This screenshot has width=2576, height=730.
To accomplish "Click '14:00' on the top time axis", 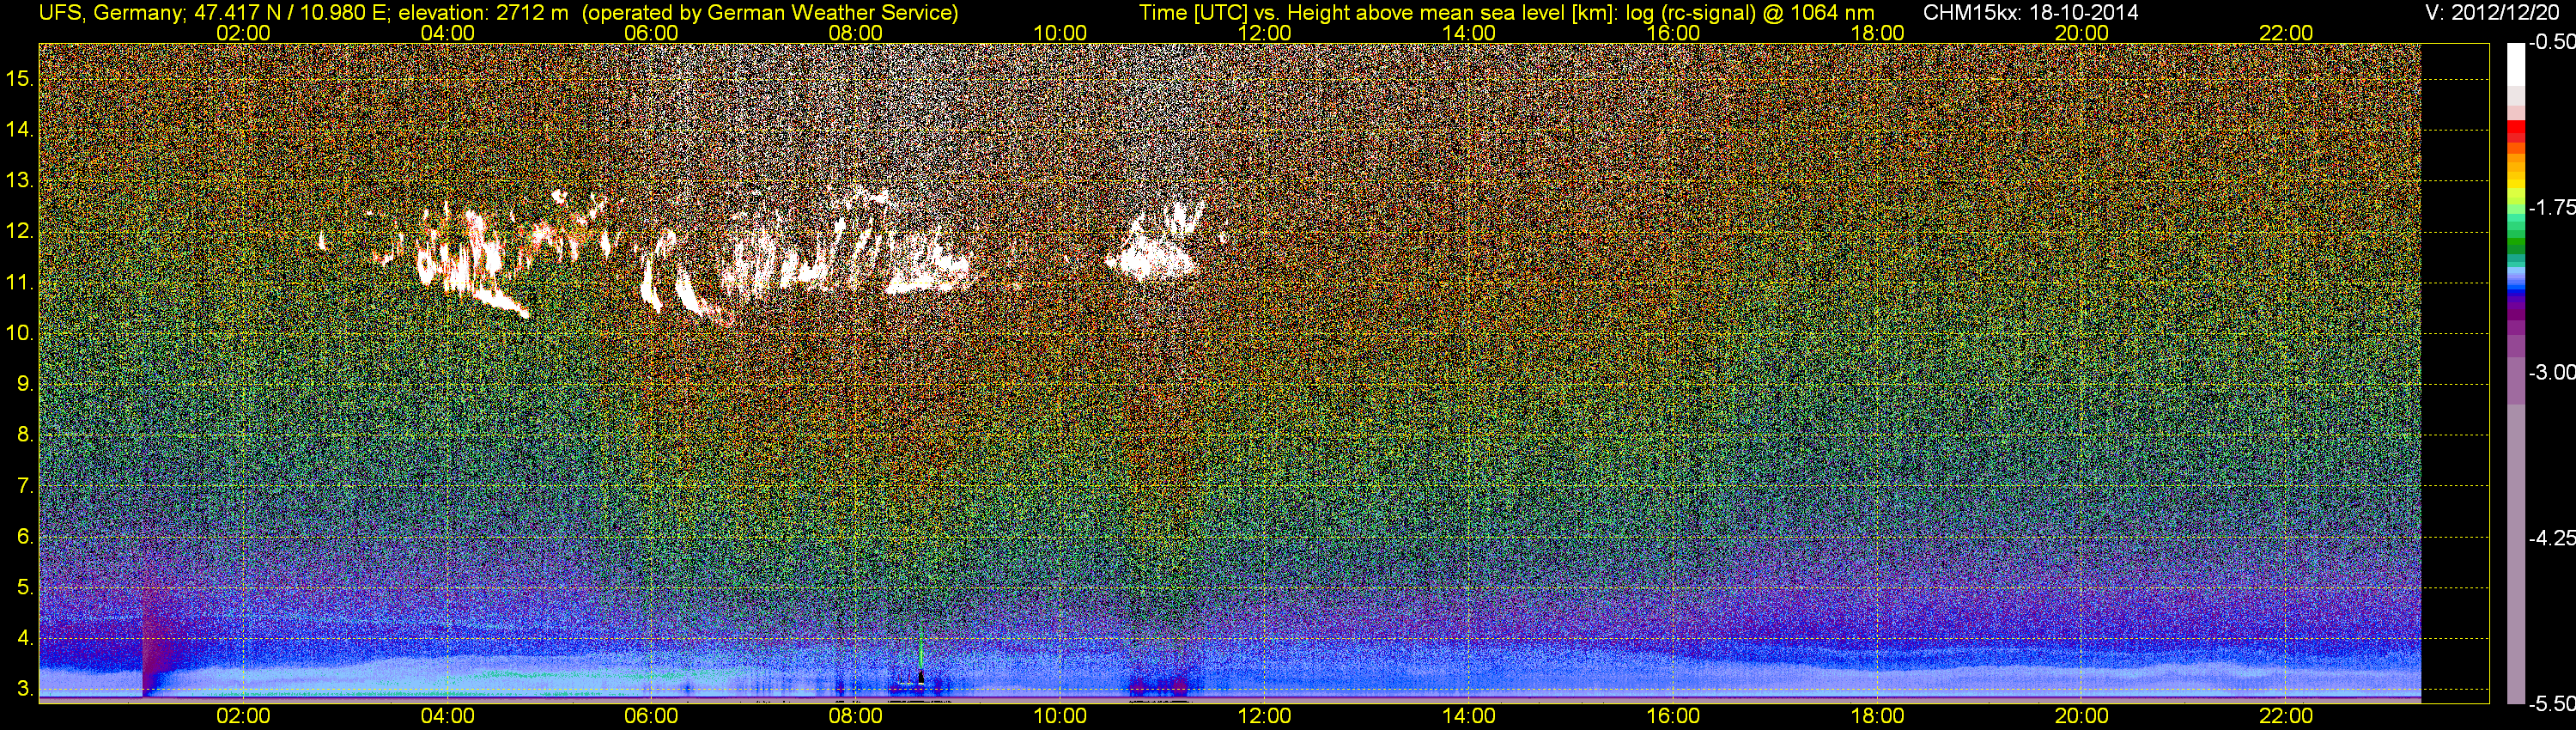I will click(1469, 33).
